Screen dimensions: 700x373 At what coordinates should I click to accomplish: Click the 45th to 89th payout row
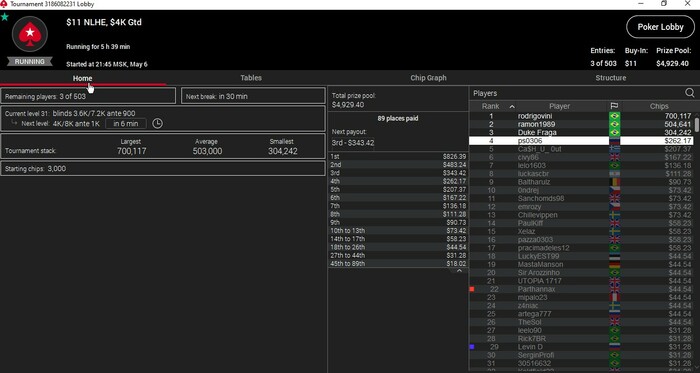(x=398, y=264)
